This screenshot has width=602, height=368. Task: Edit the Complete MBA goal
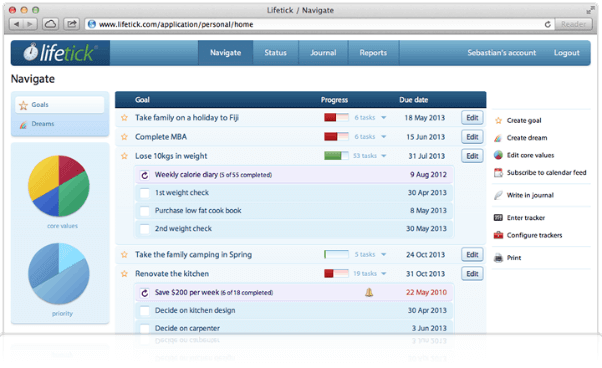click(x=472, y=137)
